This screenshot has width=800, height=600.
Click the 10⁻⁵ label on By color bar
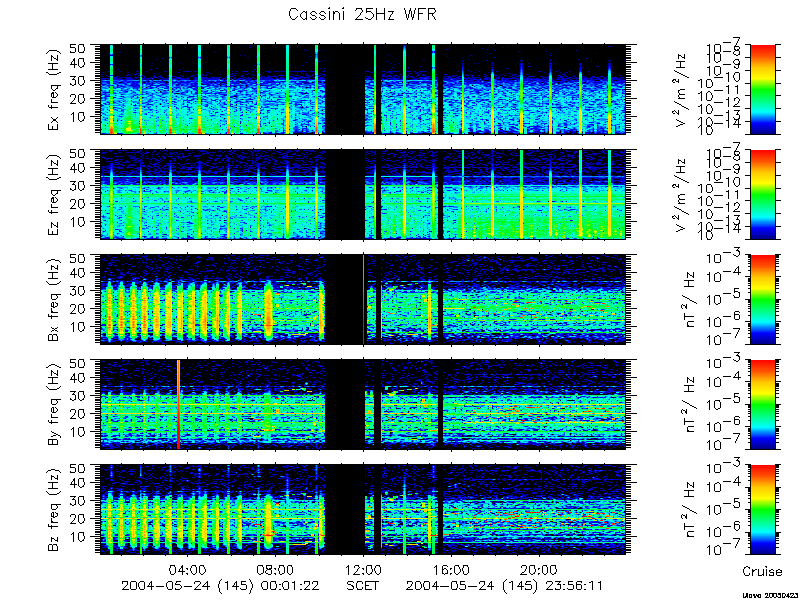coord(725,405)
